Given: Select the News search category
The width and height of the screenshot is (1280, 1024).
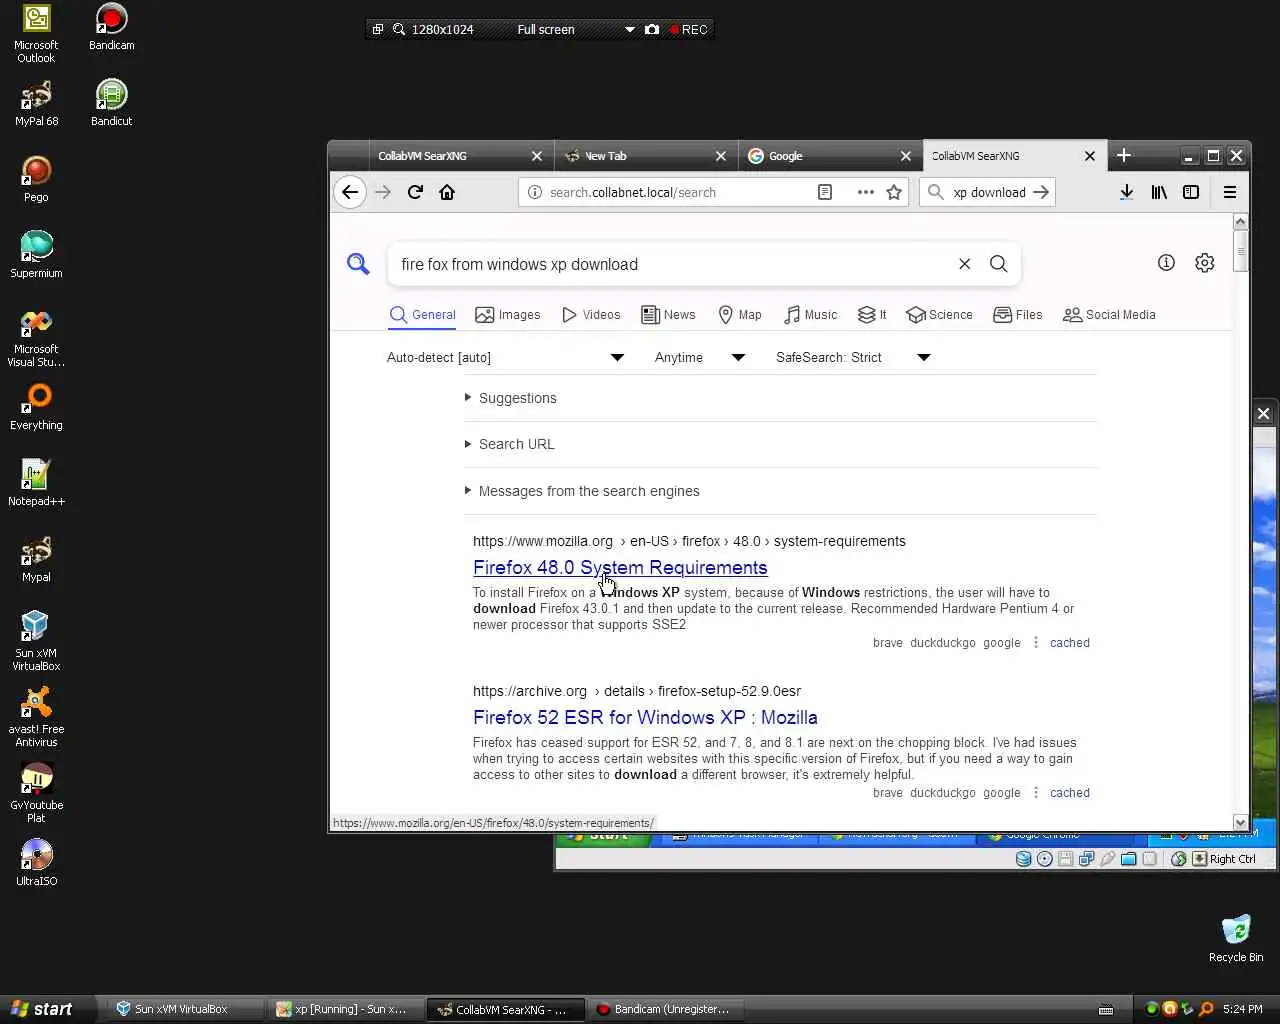Looking at the screenshot, I should pos(668,315).
